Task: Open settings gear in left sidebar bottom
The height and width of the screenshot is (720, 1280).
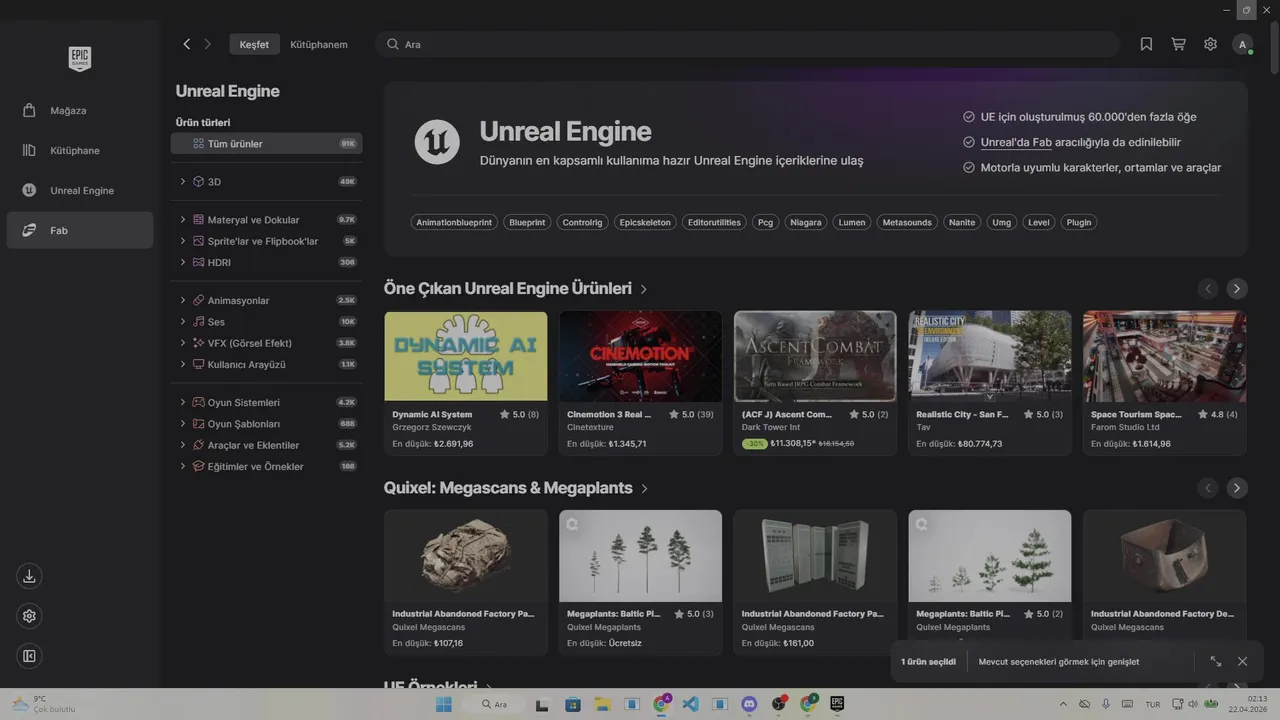Action: coord(30,616)
